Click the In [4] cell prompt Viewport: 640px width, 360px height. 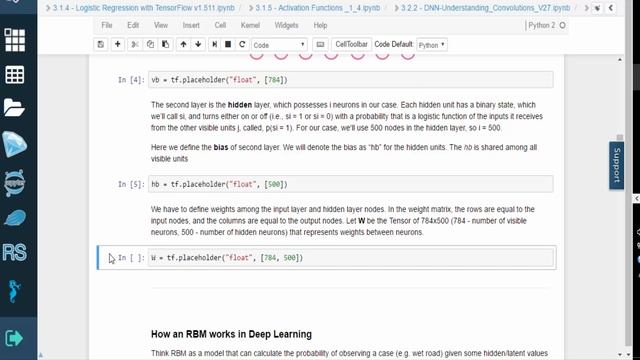point(131,80)
